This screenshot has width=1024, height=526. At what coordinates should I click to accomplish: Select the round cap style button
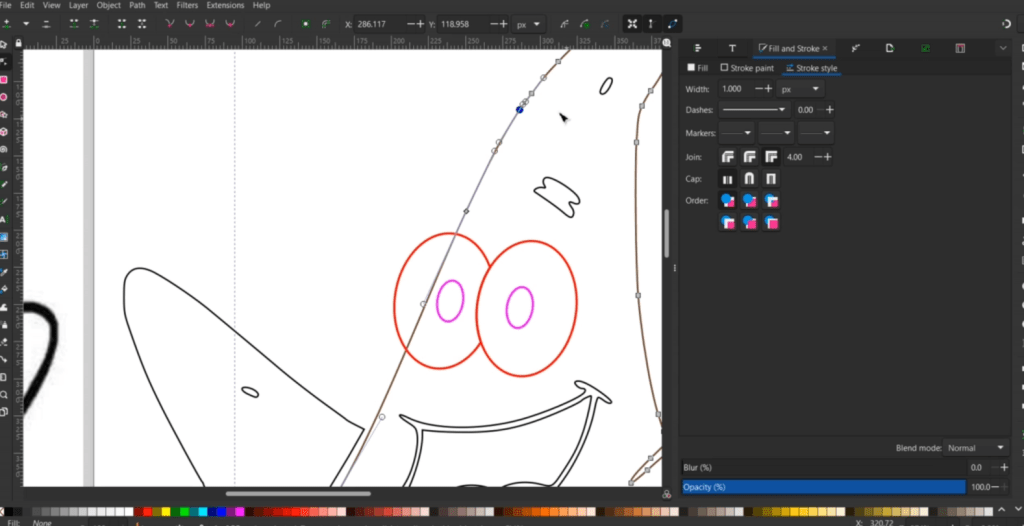click(749, 179)
